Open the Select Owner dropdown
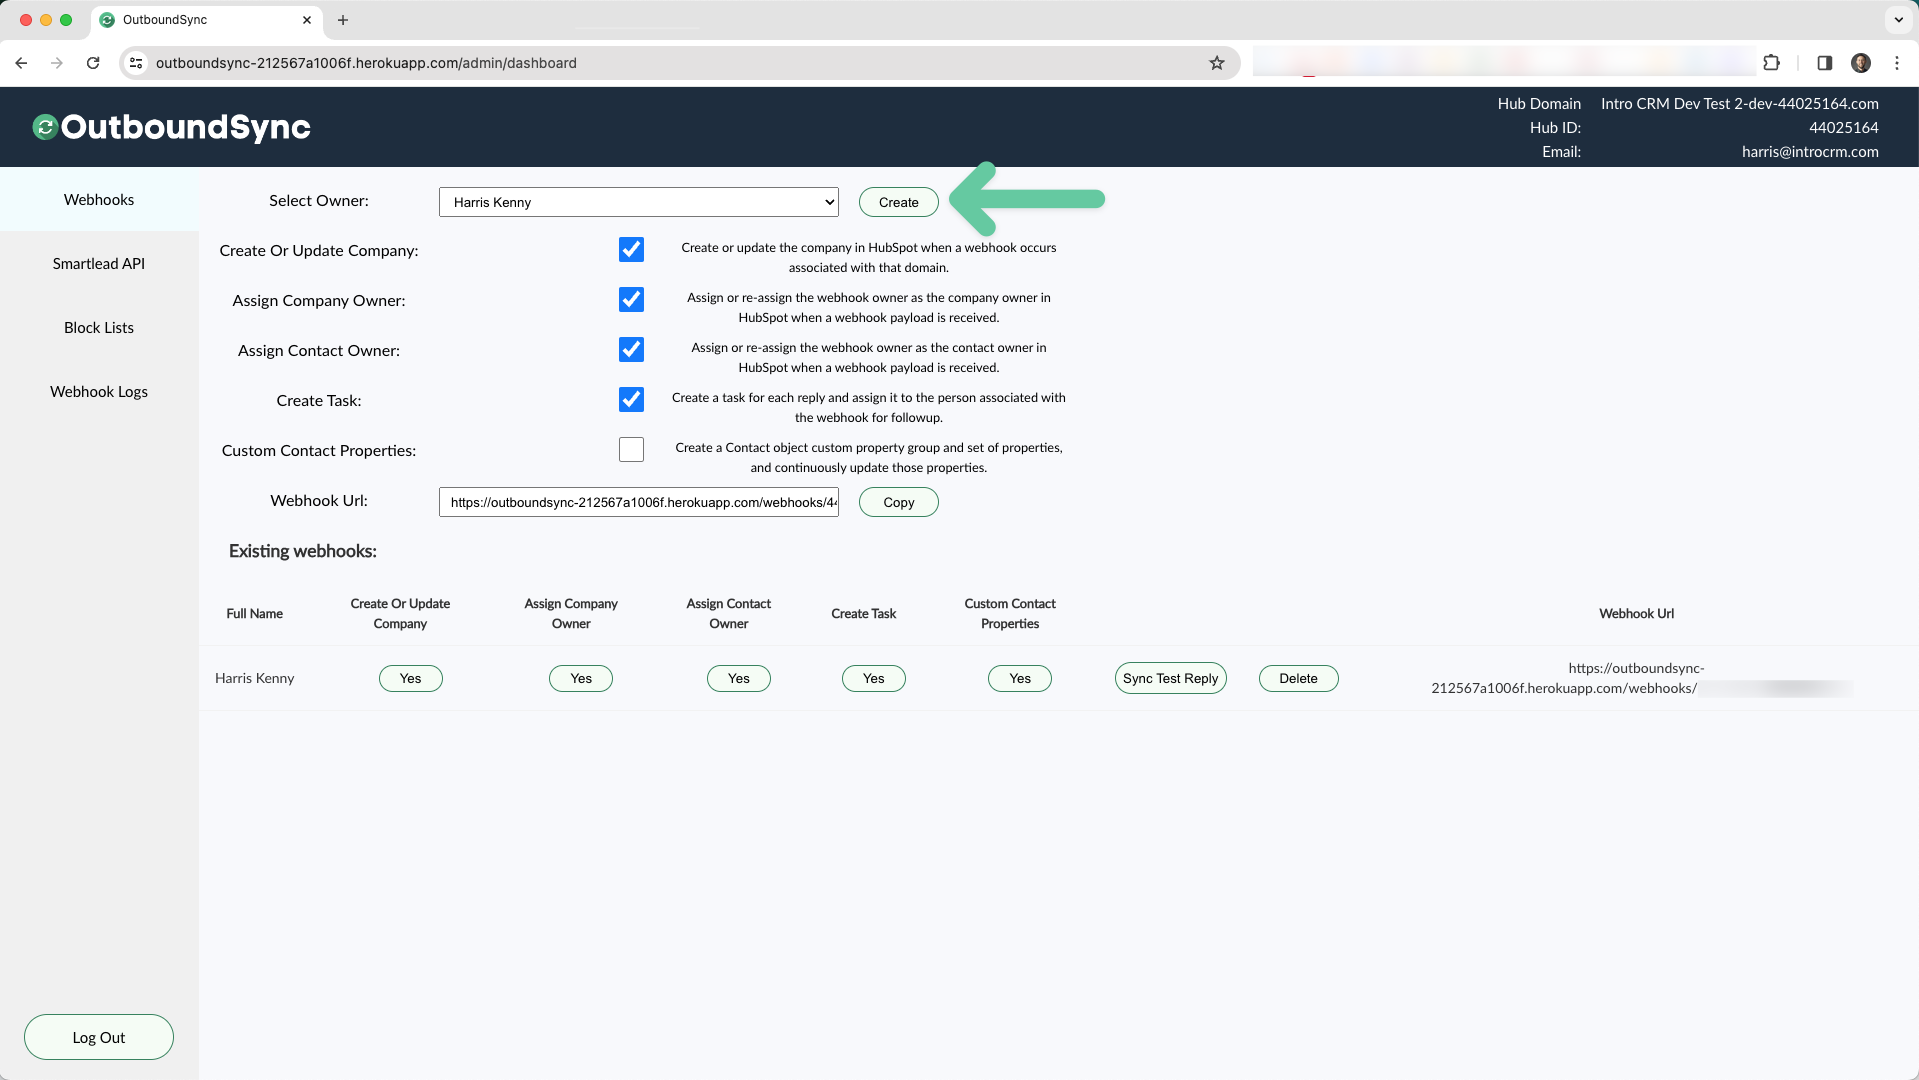This screenshot has height=1080, width=1919. (639, 202)
